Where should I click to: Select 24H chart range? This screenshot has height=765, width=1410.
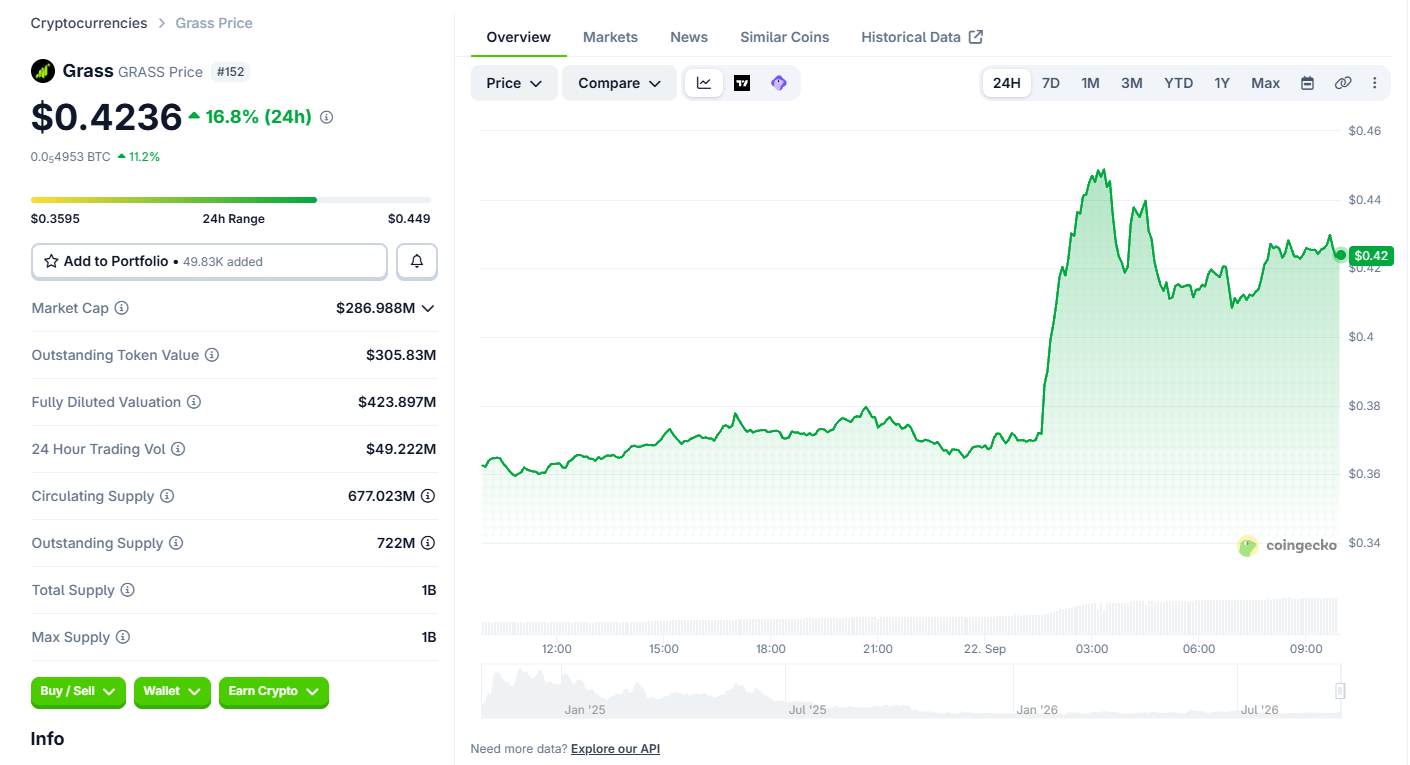[1007, 83]
